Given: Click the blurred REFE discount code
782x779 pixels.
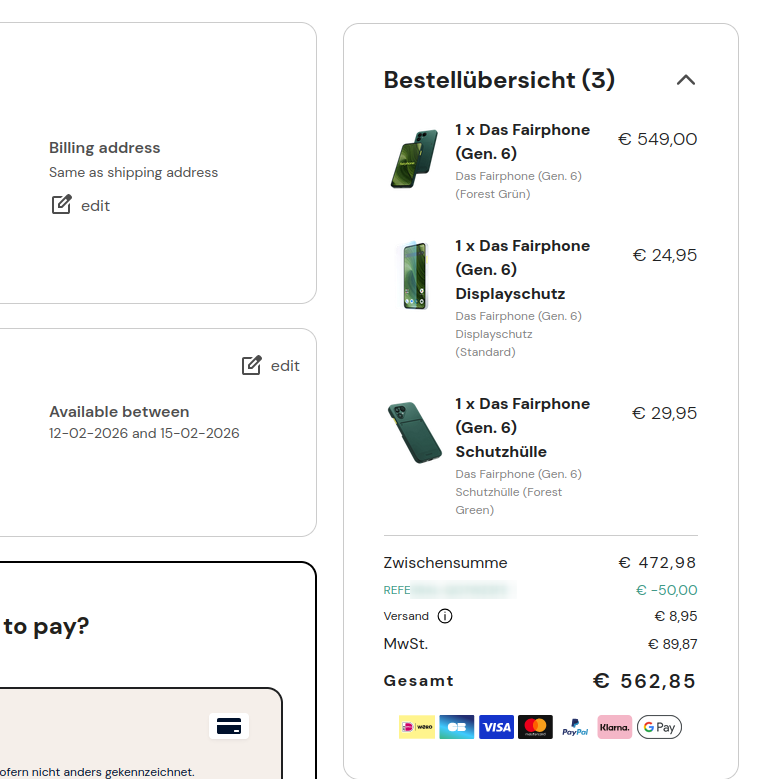Looking at the screenshot, I should (x=448, y=590).
